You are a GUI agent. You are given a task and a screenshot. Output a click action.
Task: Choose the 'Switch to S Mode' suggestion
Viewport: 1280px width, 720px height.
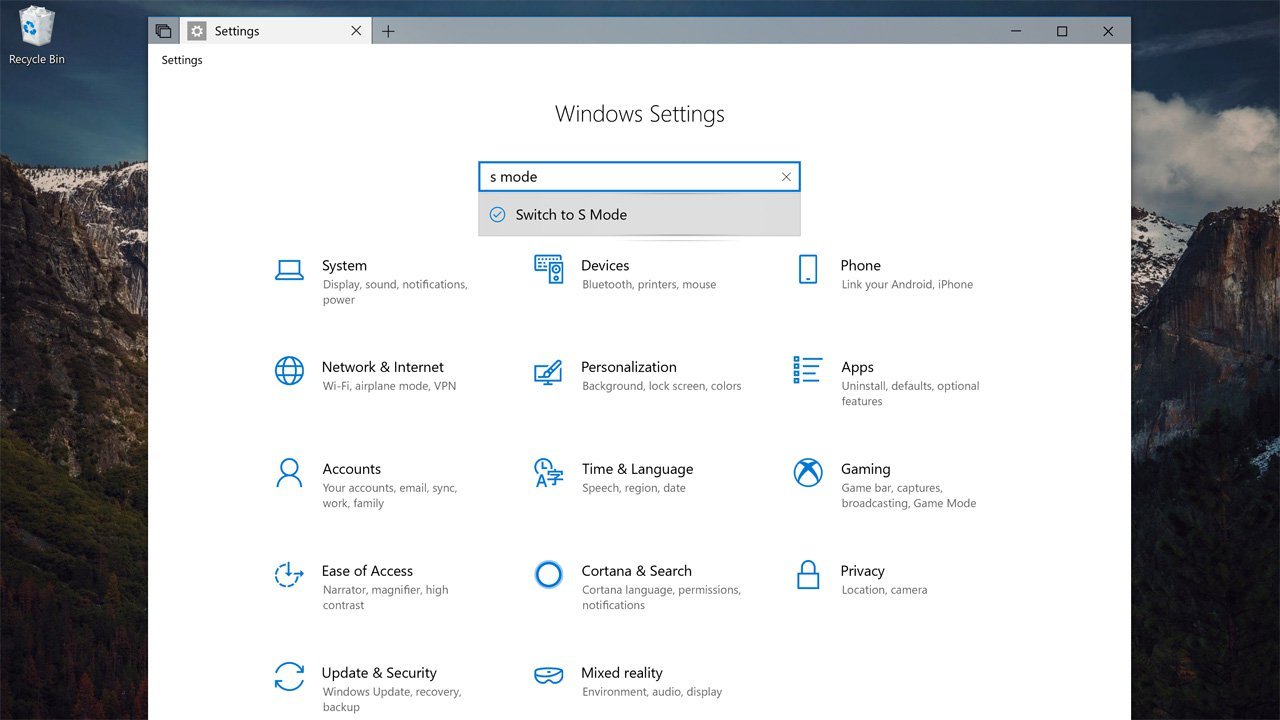[640, 214]
